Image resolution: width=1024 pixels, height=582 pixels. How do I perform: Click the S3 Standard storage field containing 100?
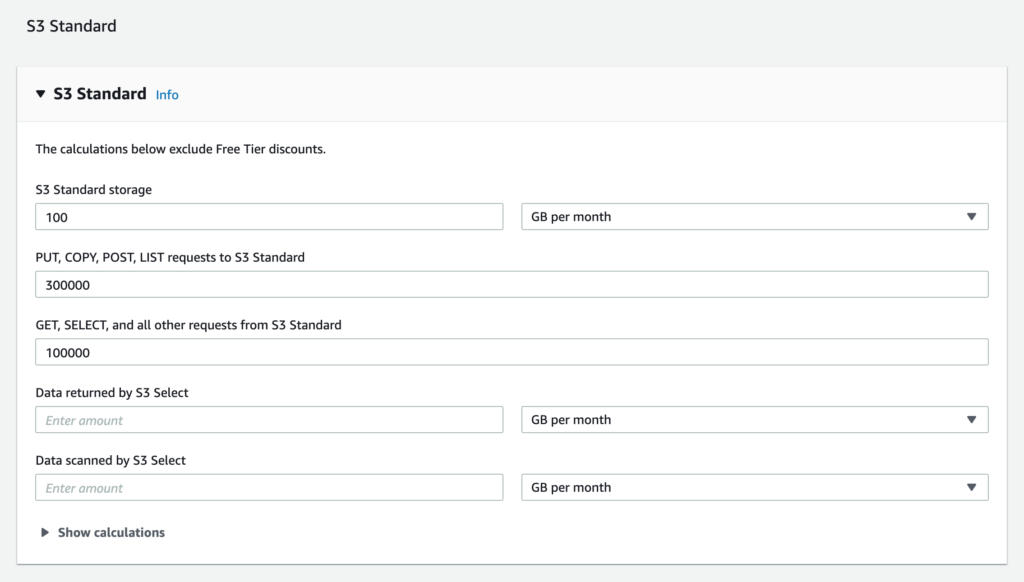269,217
